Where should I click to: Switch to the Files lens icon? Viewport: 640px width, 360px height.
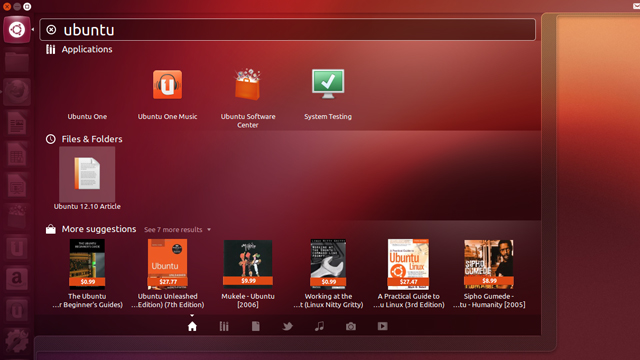point(256,326)
